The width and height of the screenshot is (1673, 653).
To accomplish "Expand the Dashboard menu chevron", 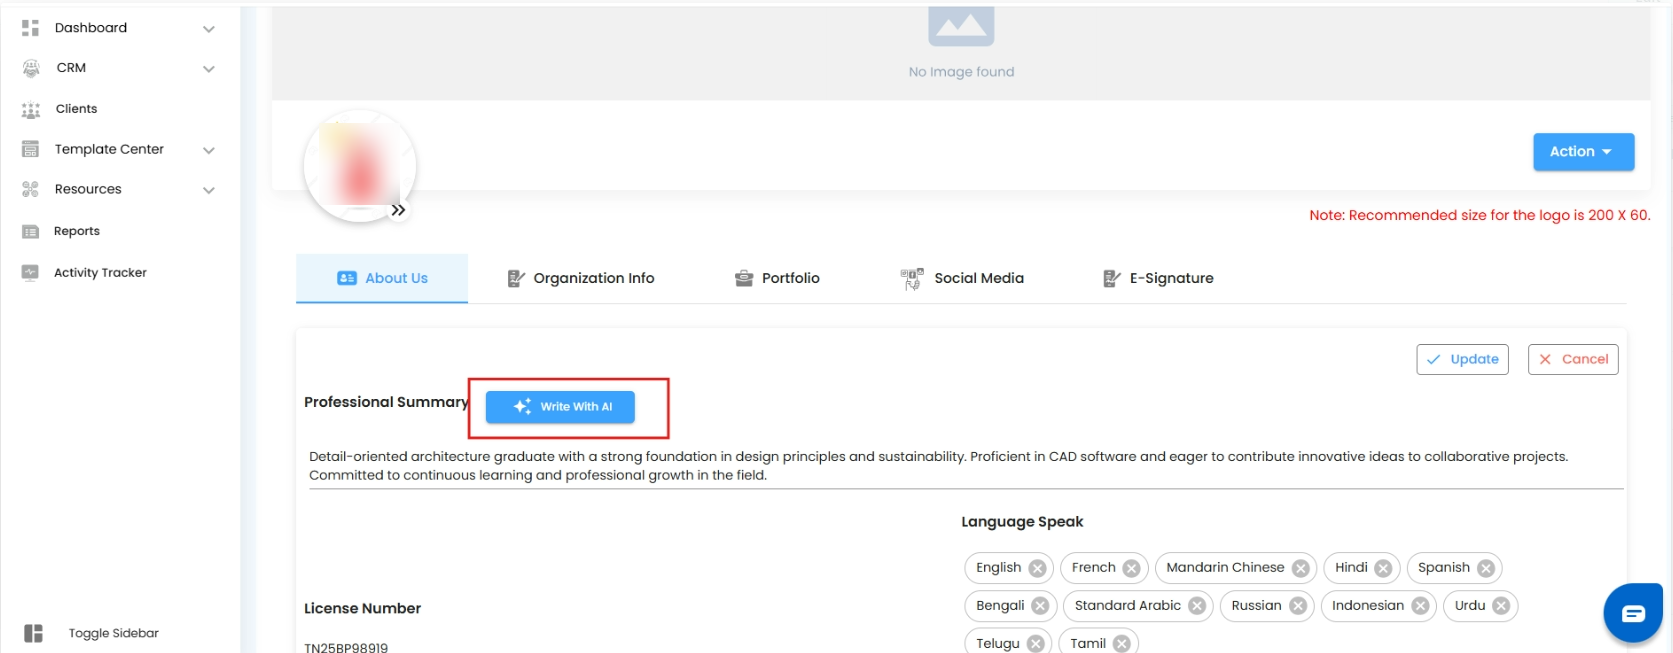I will click(x=209, y=29).
